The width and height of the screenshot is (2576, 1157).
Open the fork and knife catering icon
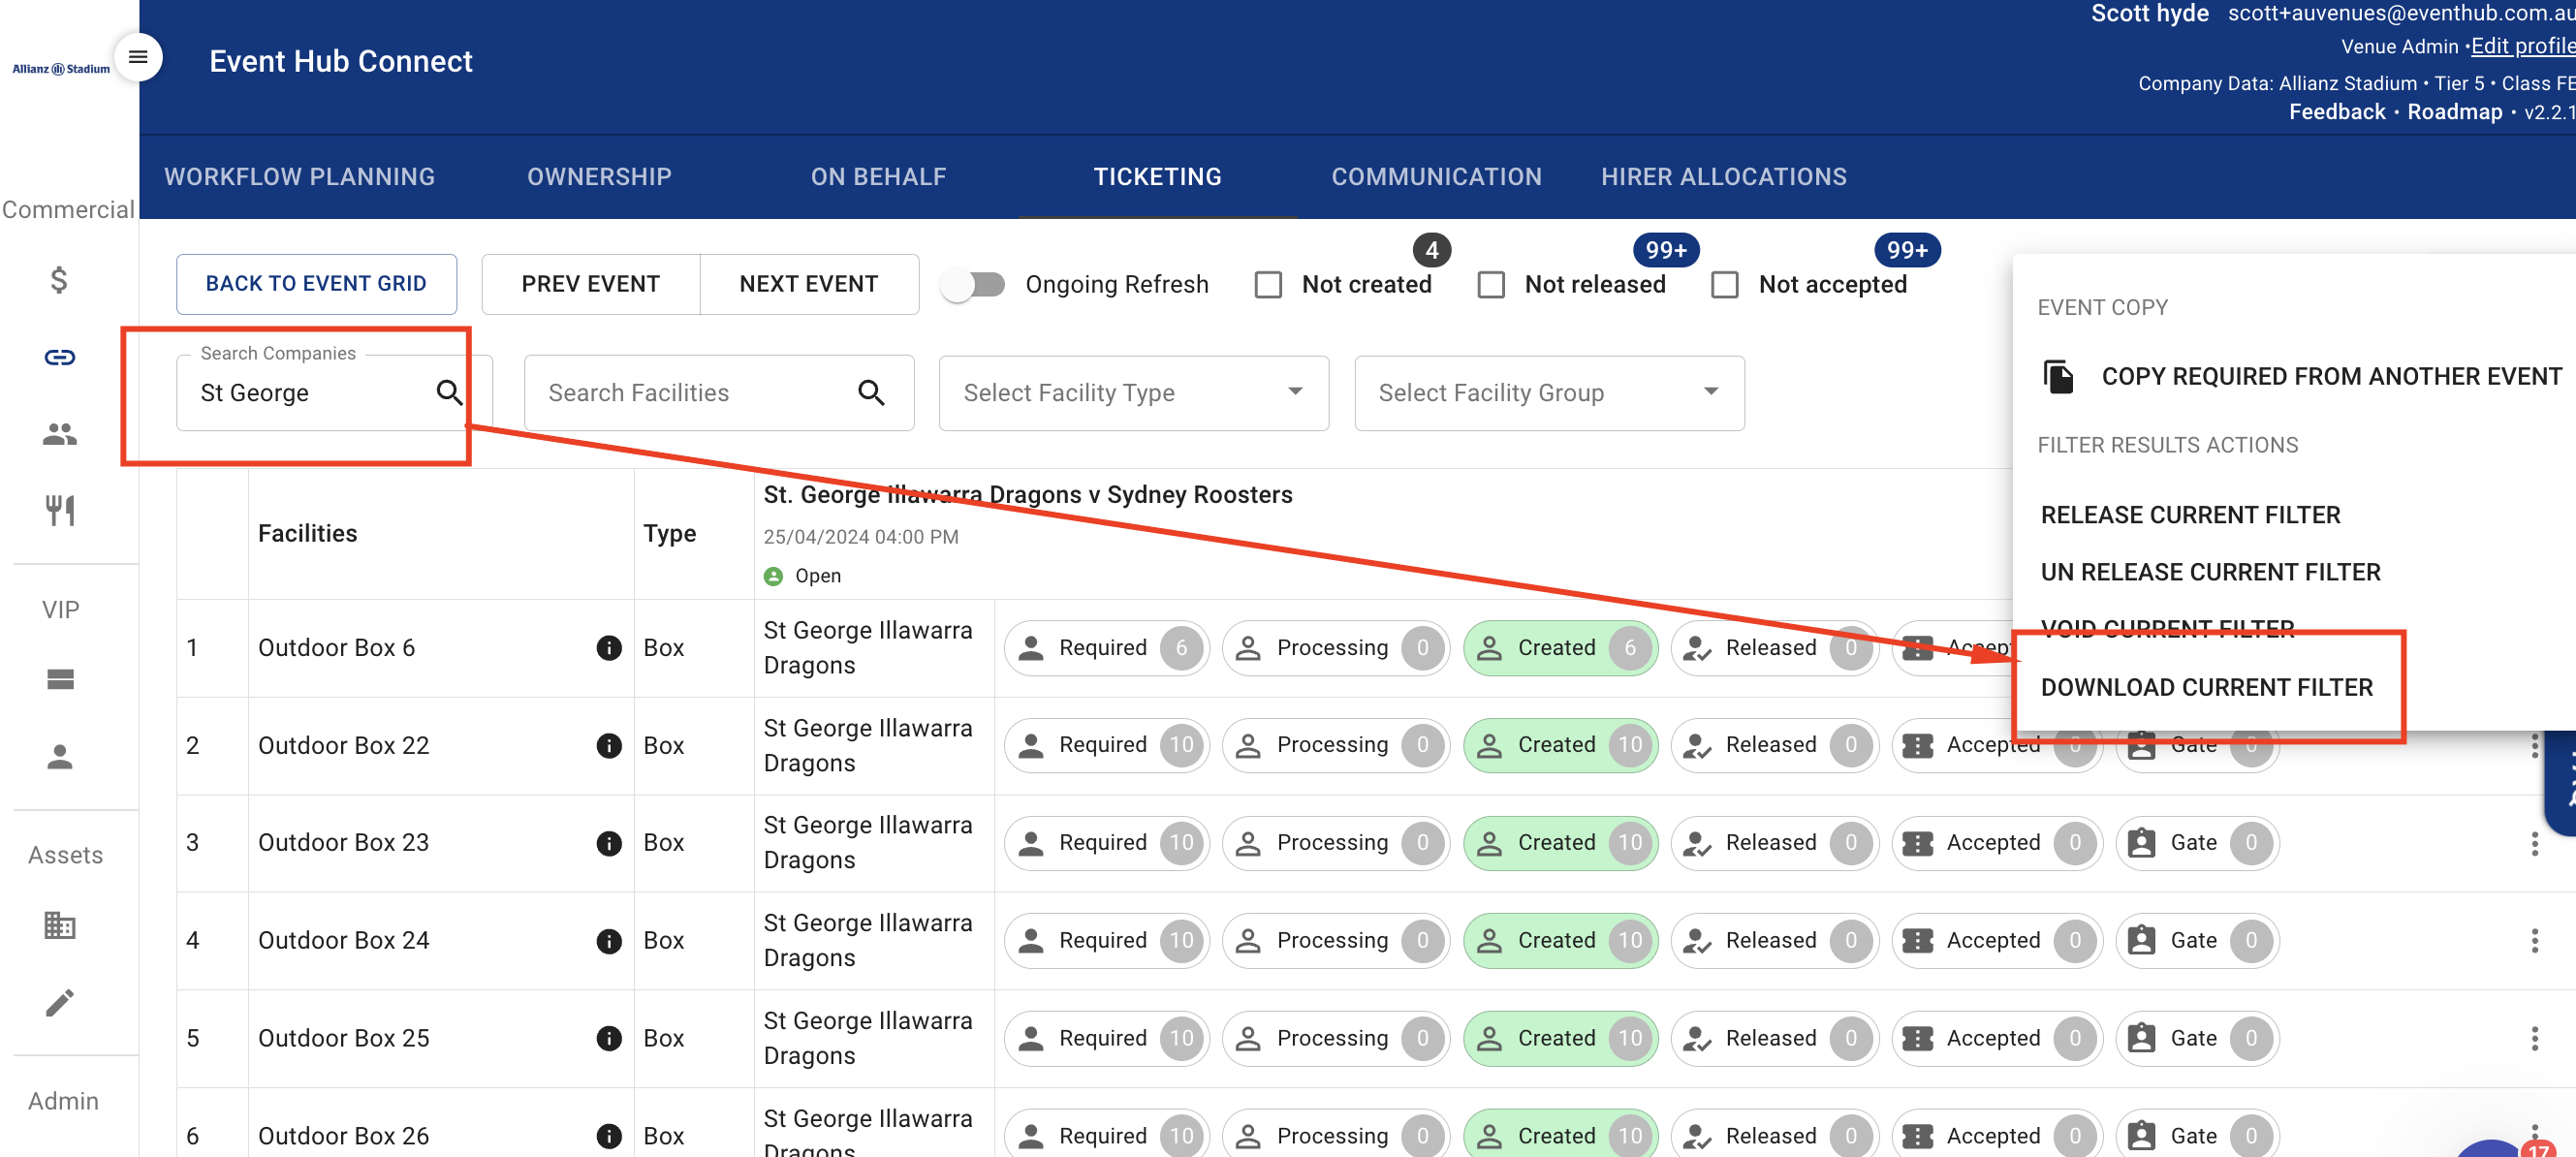60,510
